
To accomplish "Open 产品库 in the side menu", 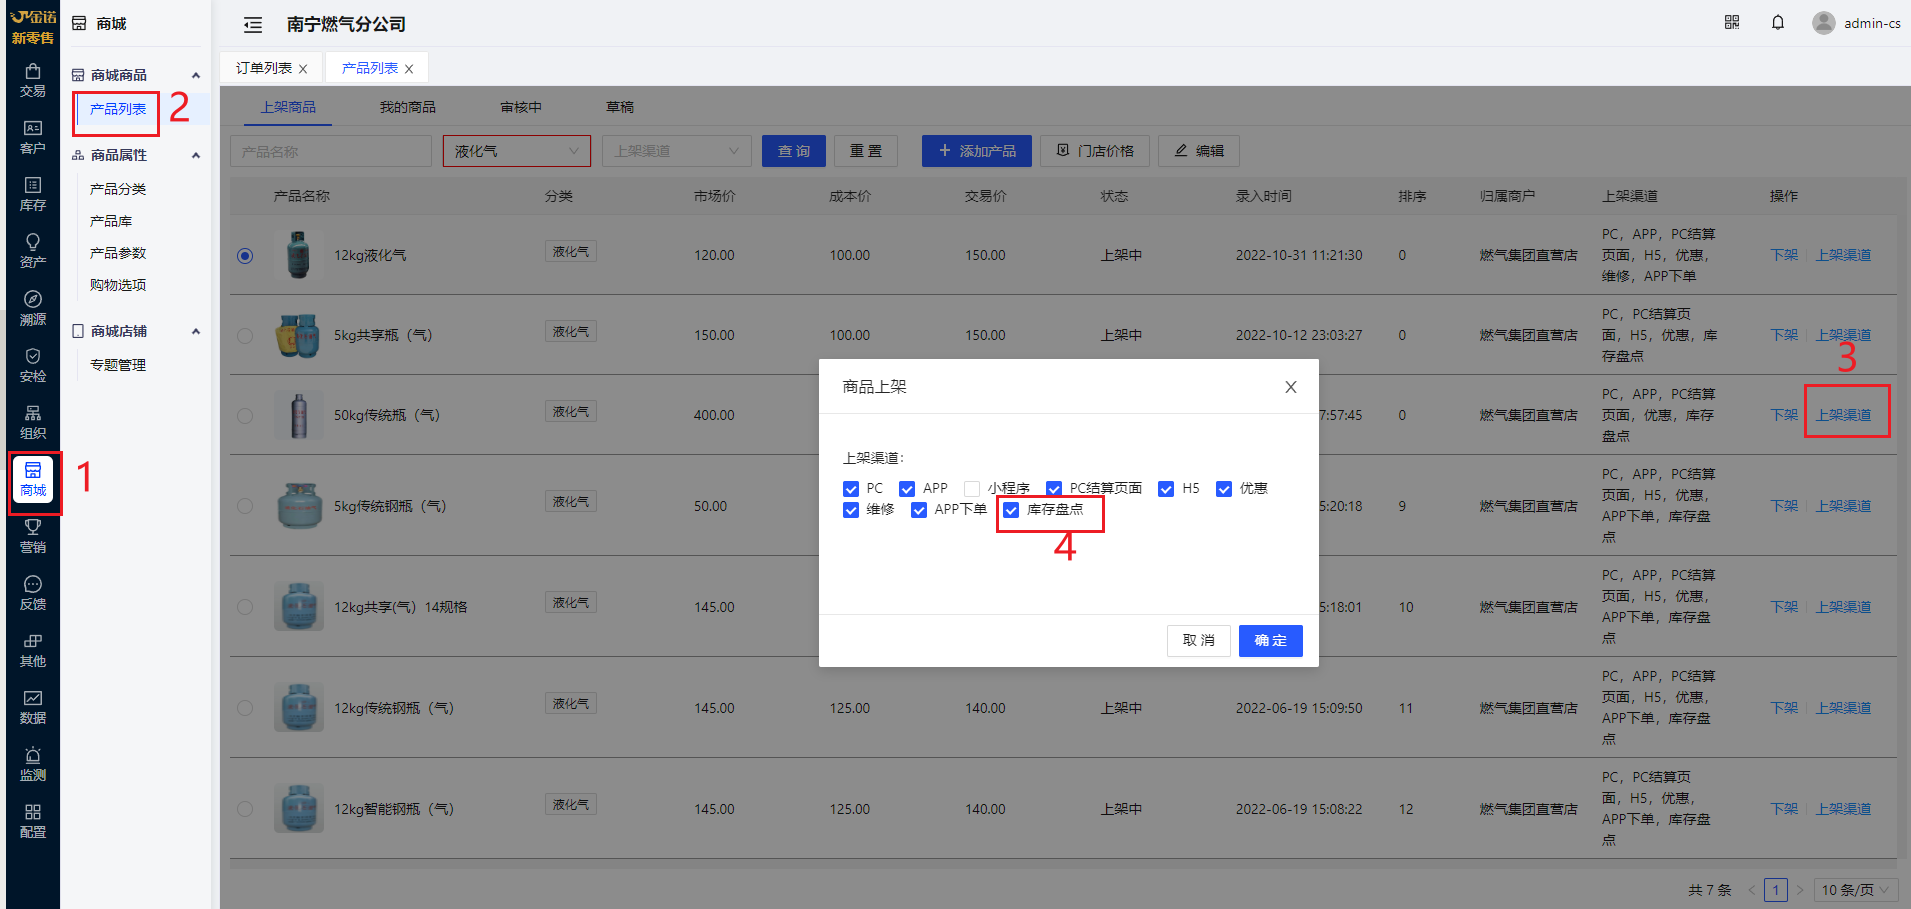I will [x=111, y=221].
